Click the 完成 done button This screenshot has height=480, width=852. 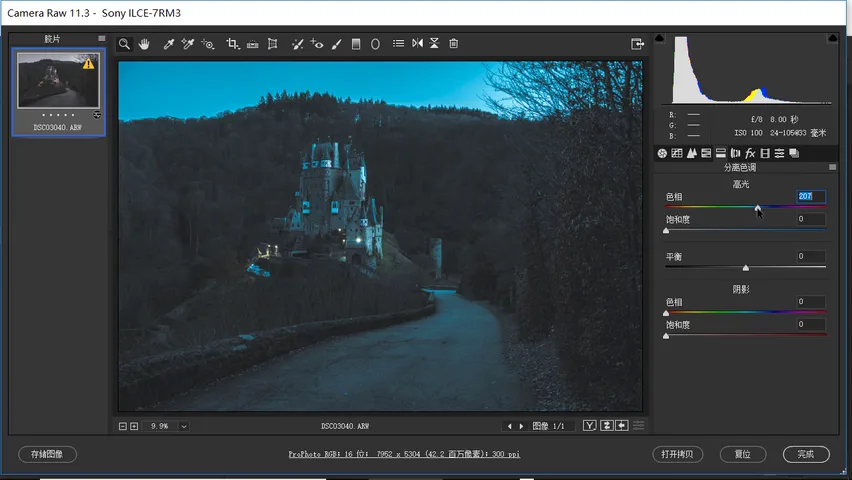pos(806,454)
